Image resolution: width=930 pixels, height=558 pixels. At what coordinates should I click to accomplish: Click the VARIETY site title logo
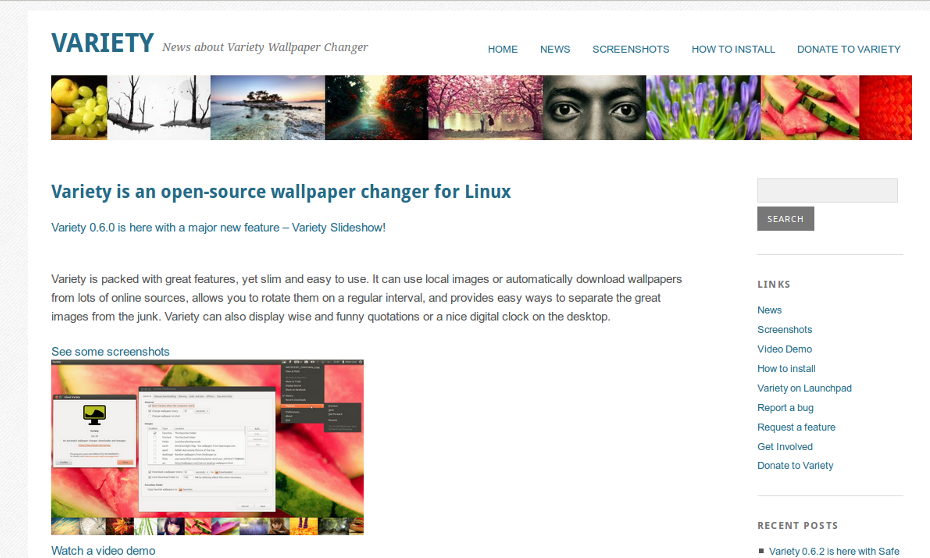point(103,43)
